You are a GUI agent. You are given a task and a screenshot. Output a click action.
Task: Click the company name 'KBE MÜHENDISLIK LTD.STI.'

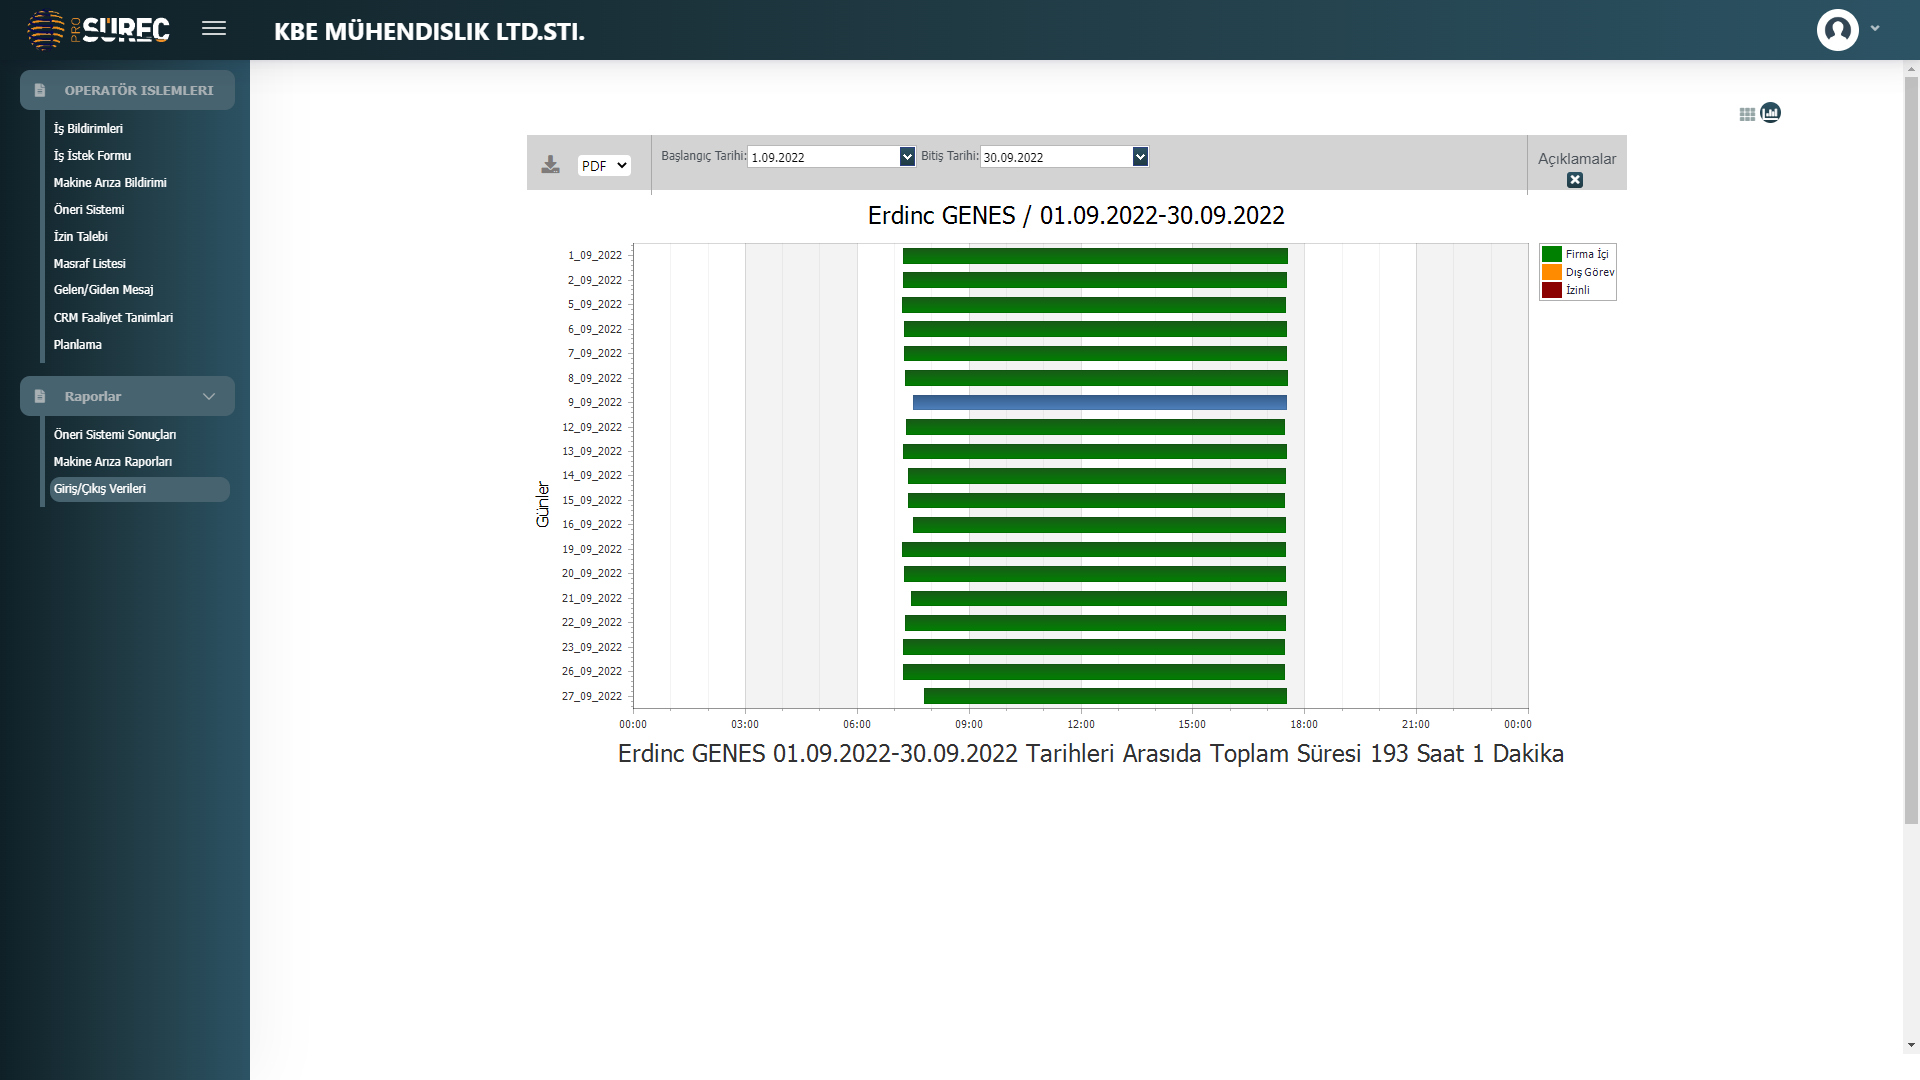[429, 31]
